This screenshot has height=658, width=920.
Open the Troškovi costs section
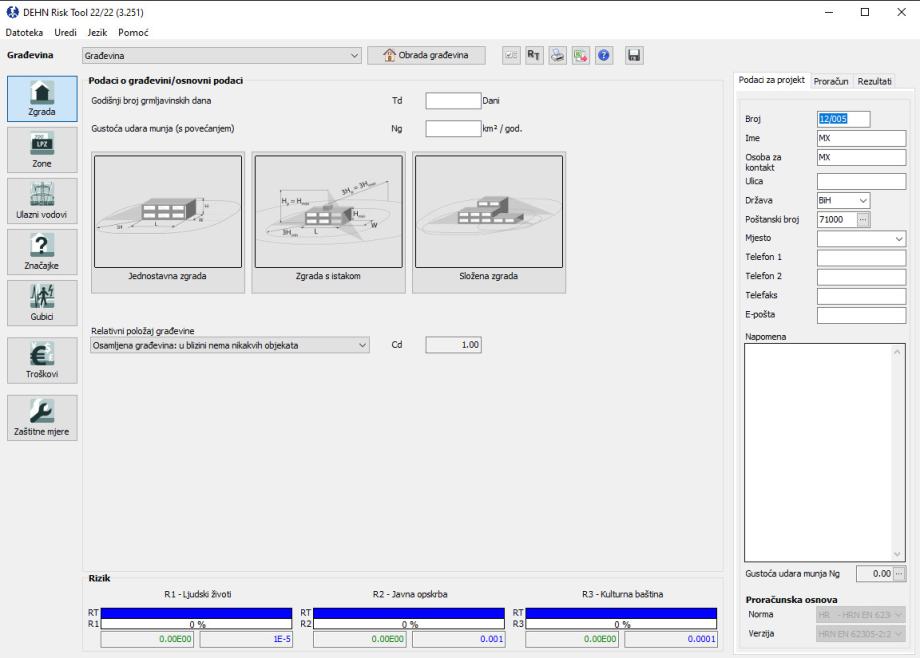[42, 360]
